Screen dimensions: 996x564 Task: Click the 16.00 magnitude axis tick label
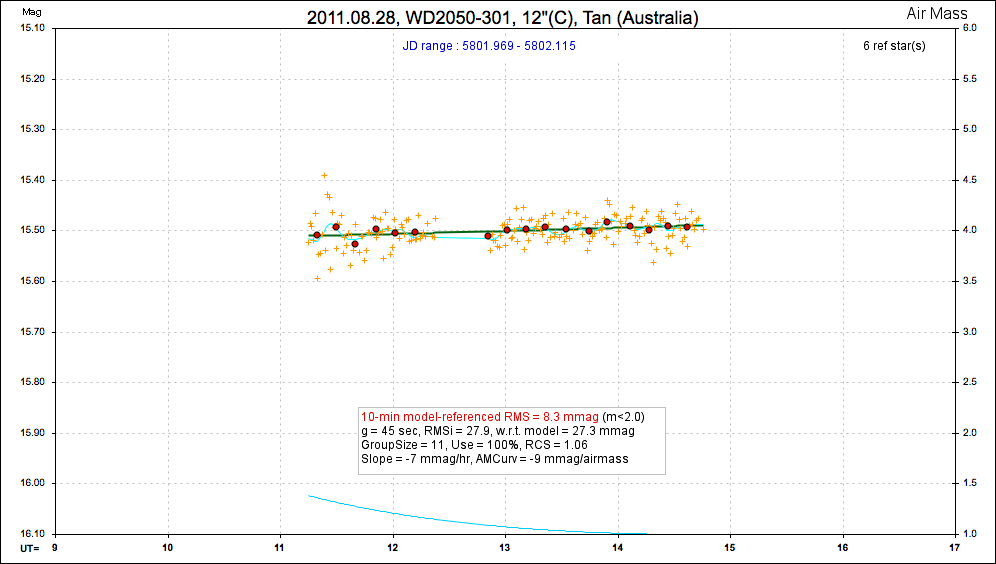[x=32, y=483]
